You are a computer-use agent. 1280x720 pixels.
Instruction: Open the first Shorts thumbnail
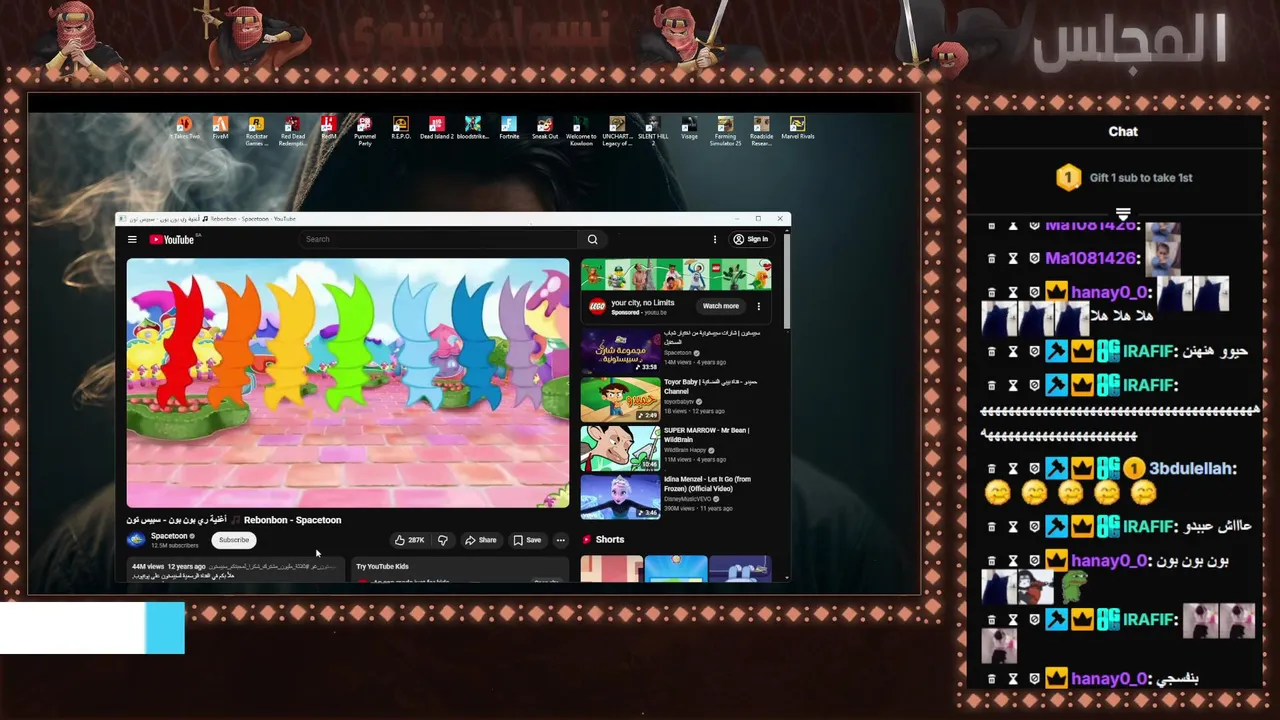(612, 569)
